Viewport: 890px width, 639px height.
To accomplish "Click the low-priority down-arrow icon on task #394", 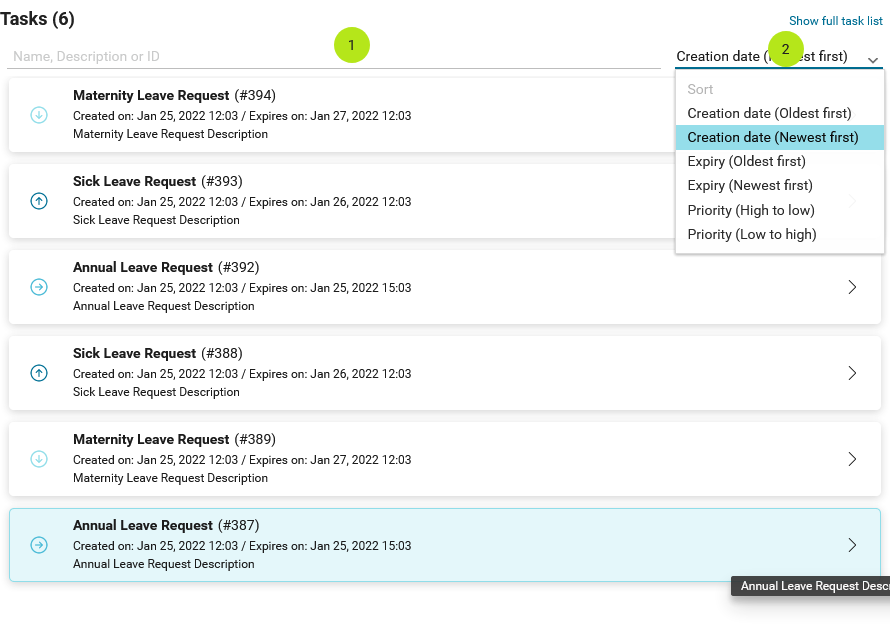I will (x=39, y=115).
